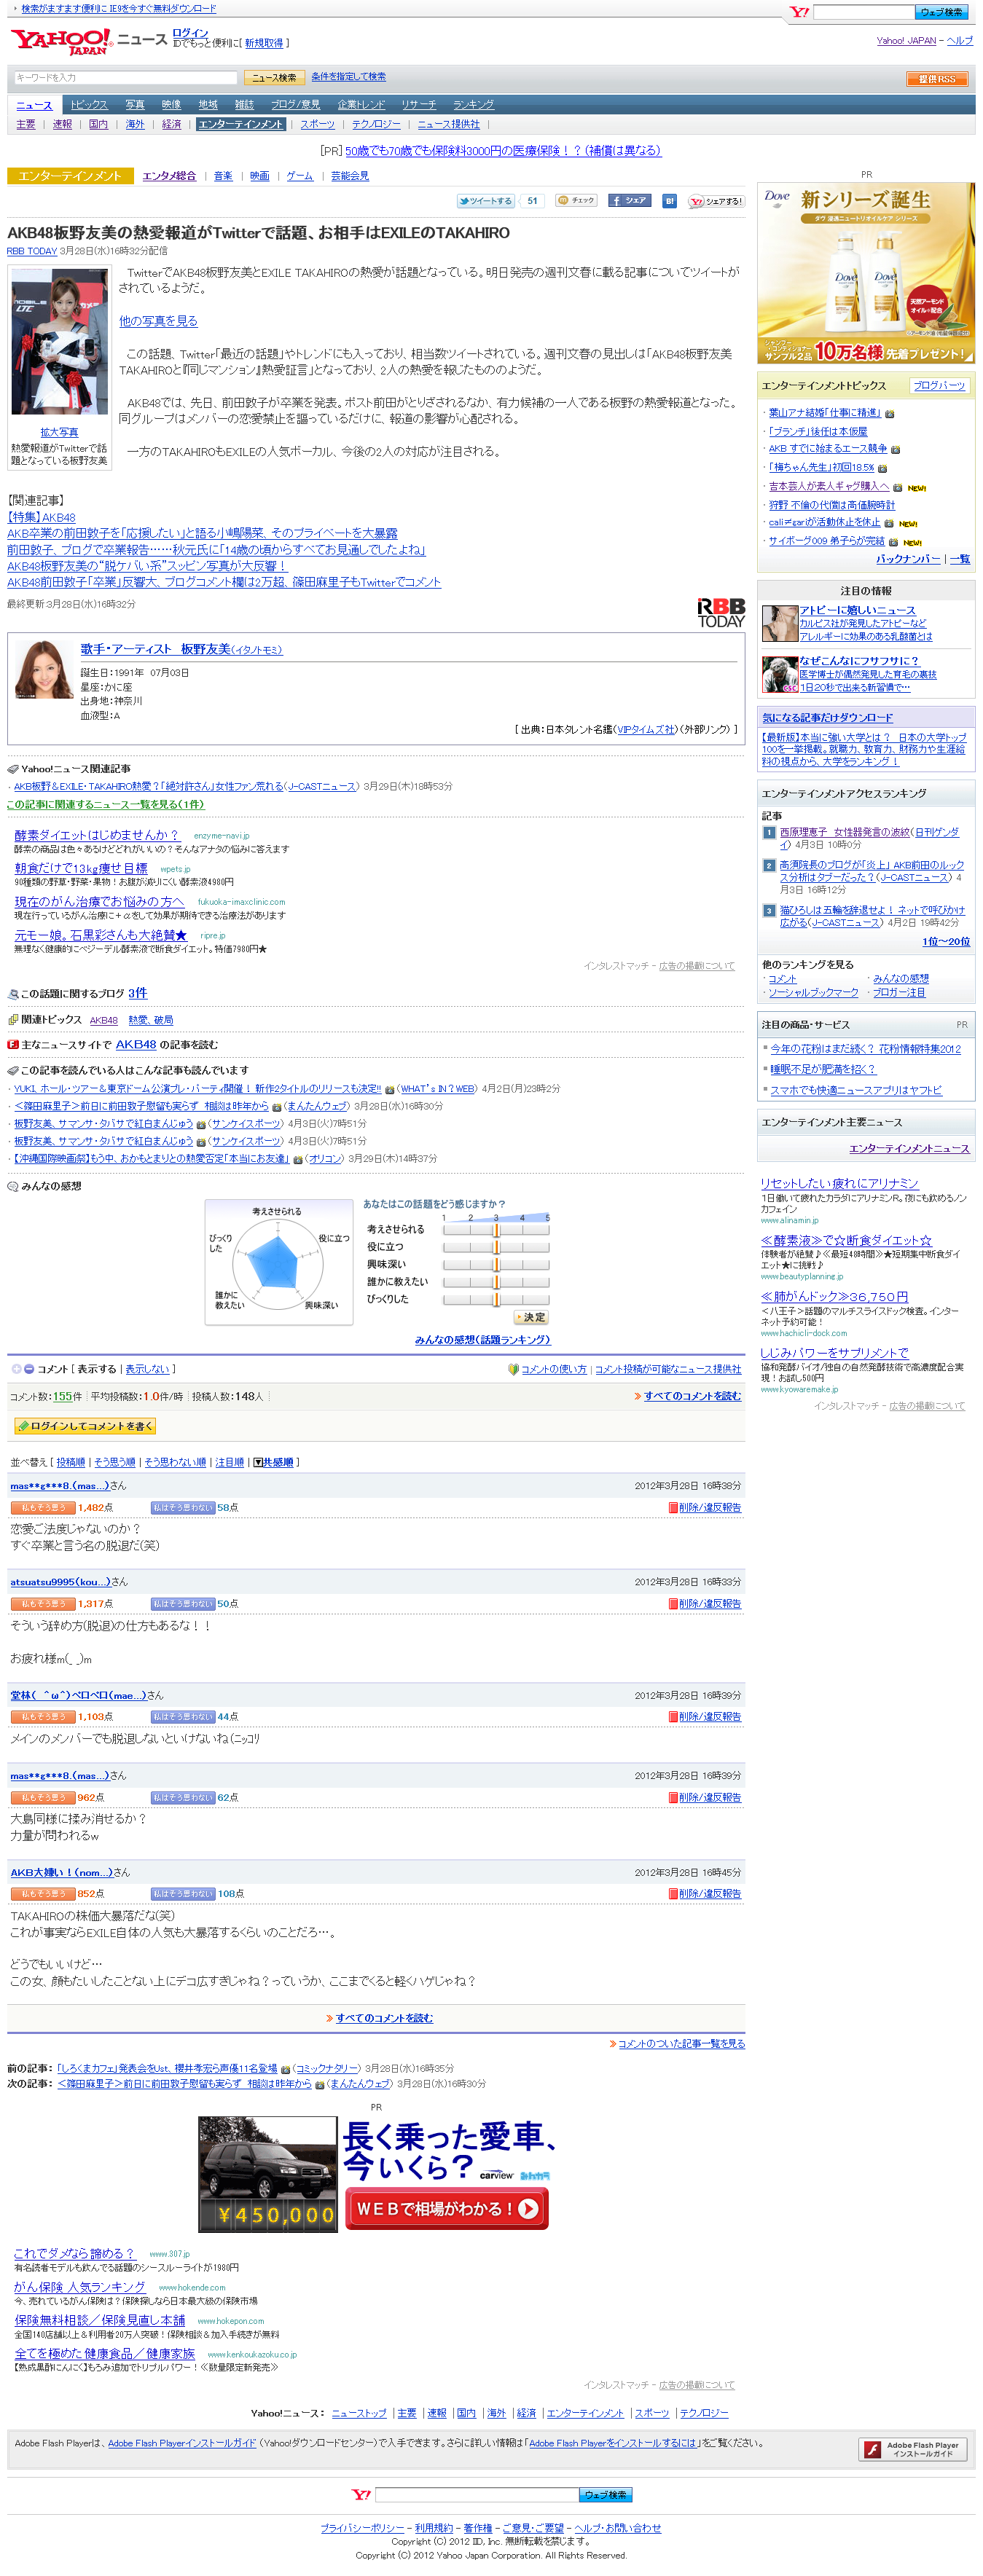Click the 条件を指定して検索 link

(348, 77)
